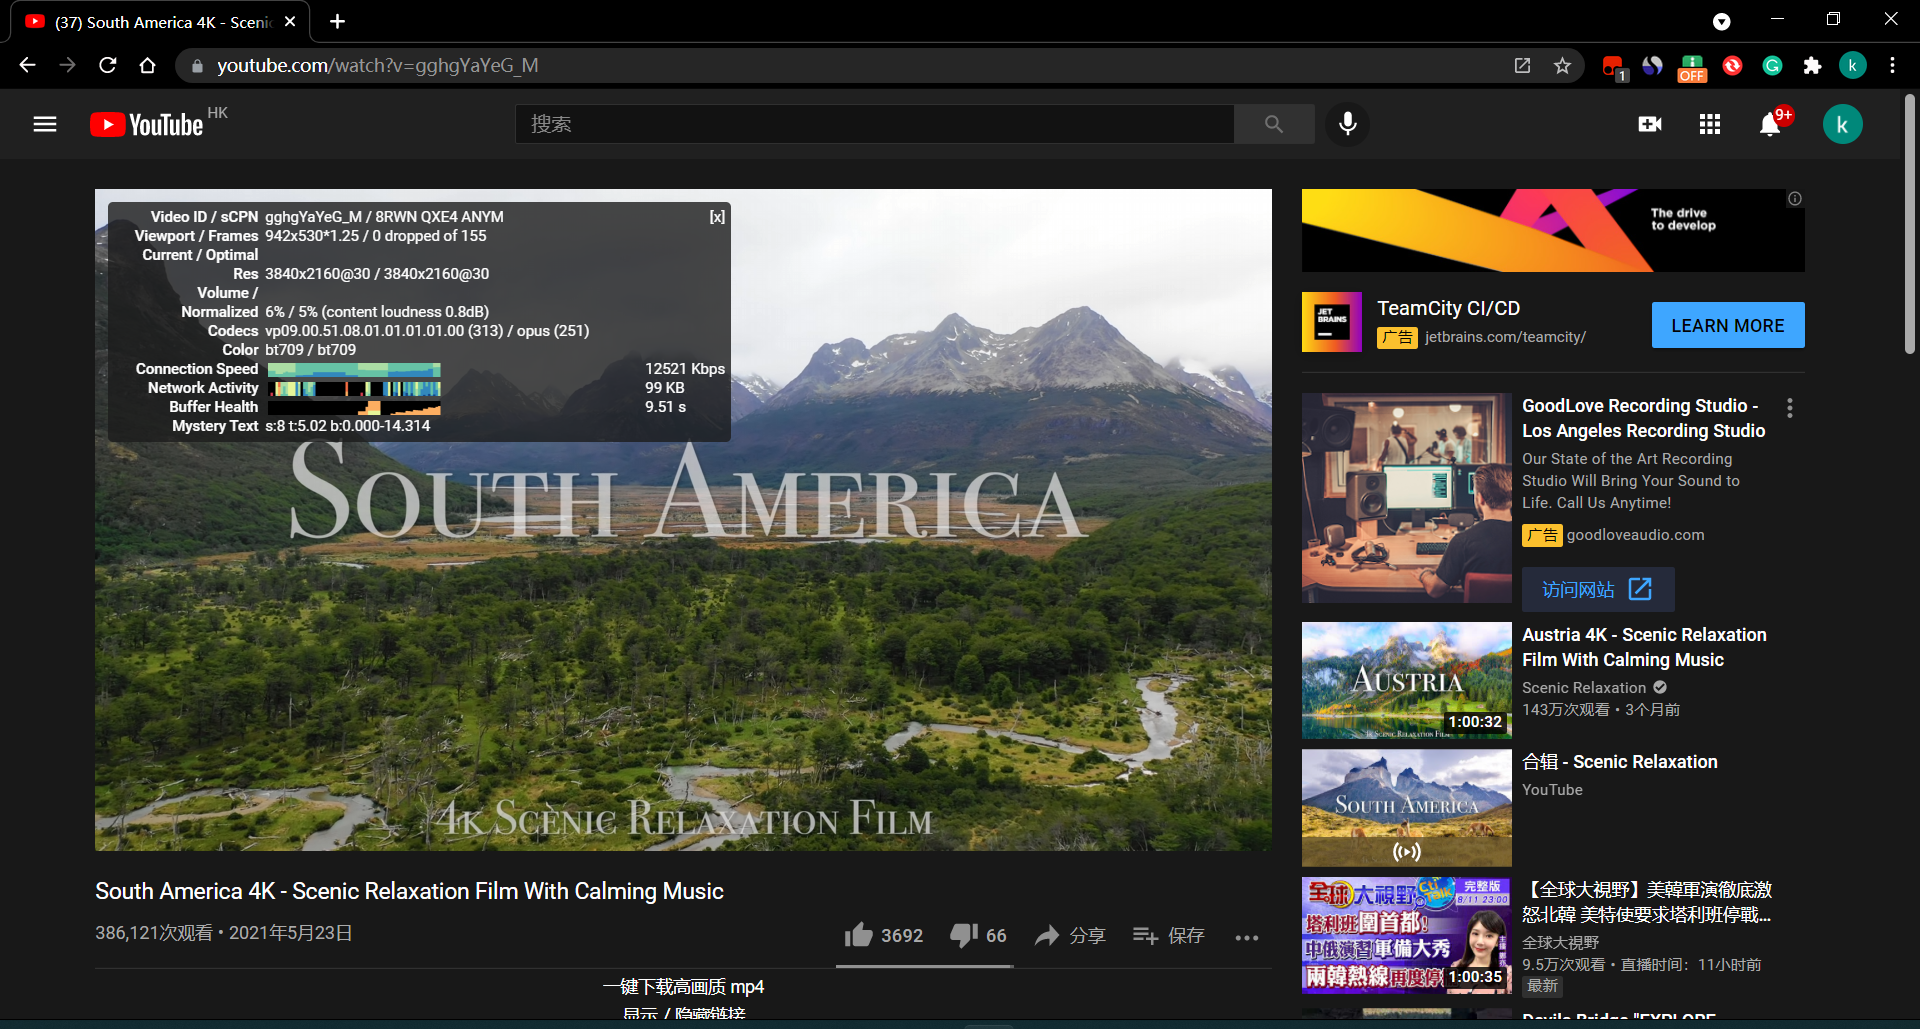Save the video to a playlist

1168,935
